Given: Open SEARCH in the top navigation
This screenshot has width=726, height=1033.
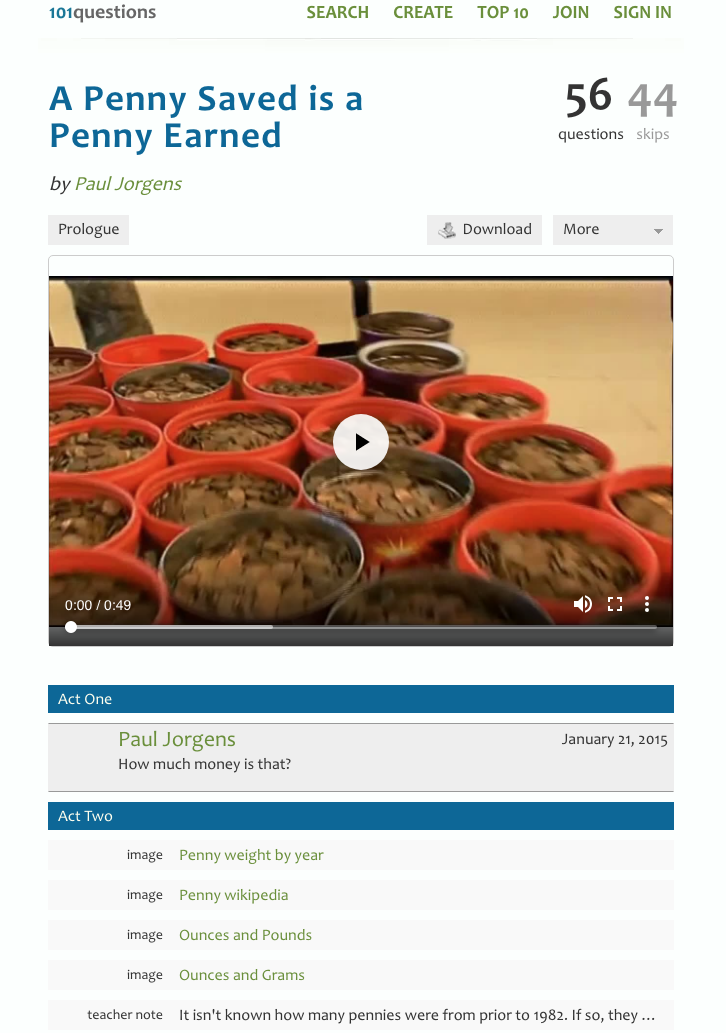Looking at the screenshot, I should click(337, 13).
